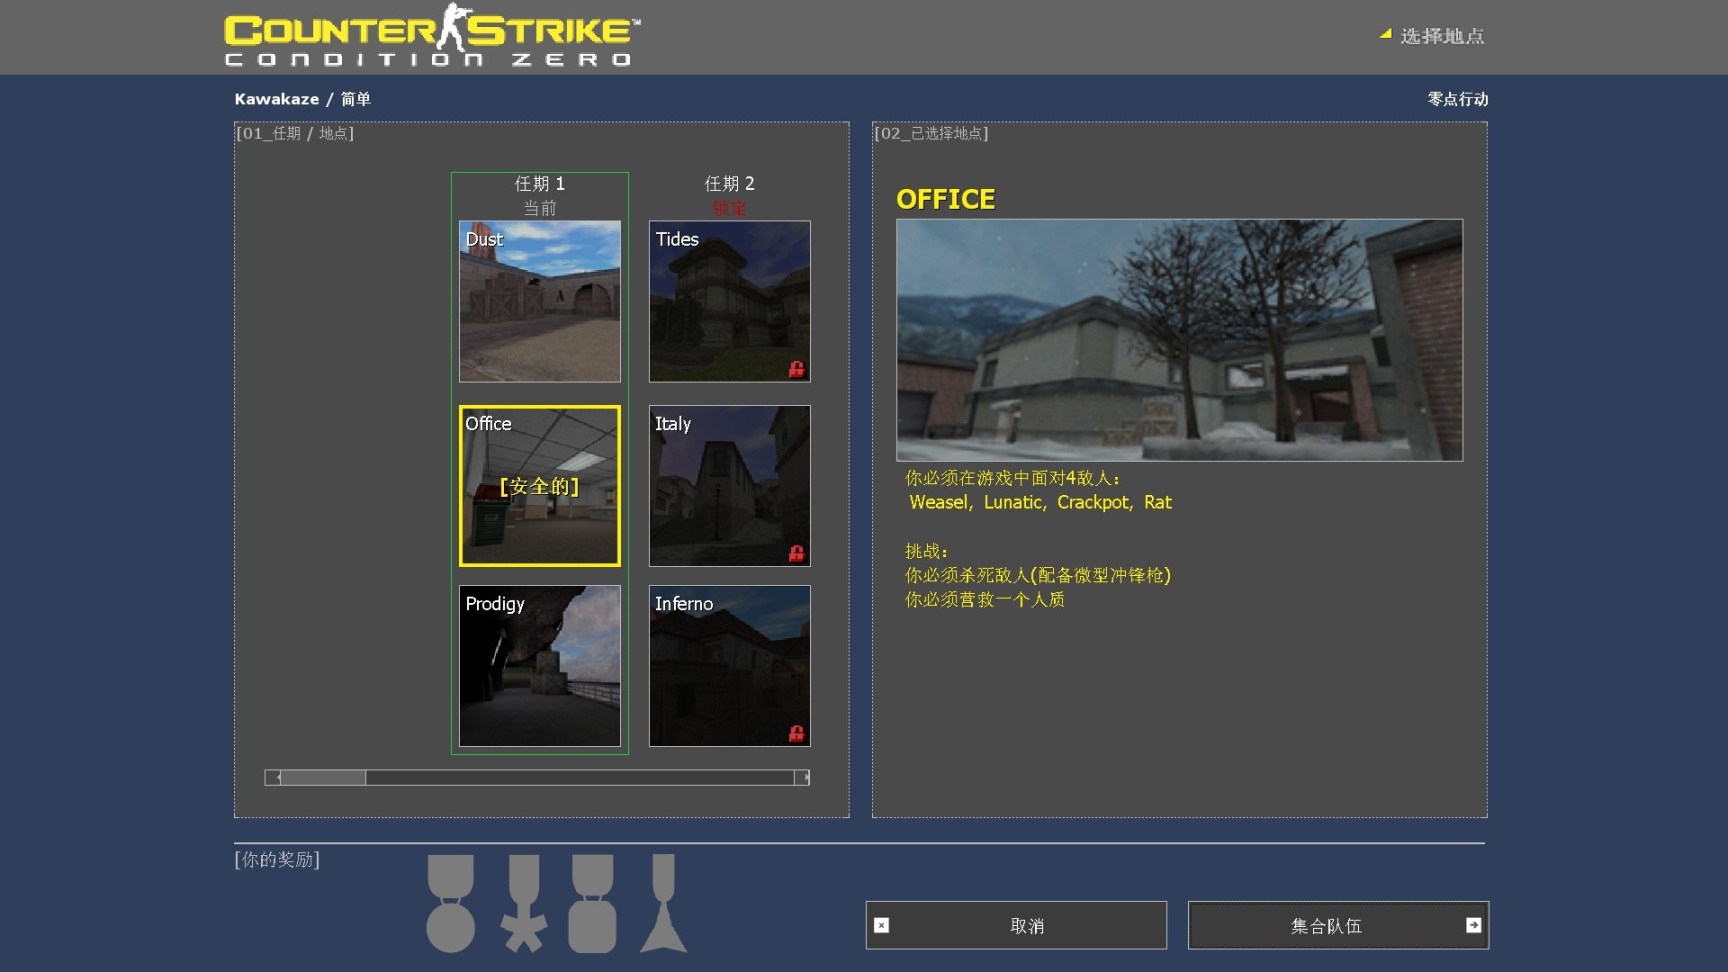Click the X icon on 取消 button
The height and width of the screenshot is (972, 1728).
(x=881, y=925)
